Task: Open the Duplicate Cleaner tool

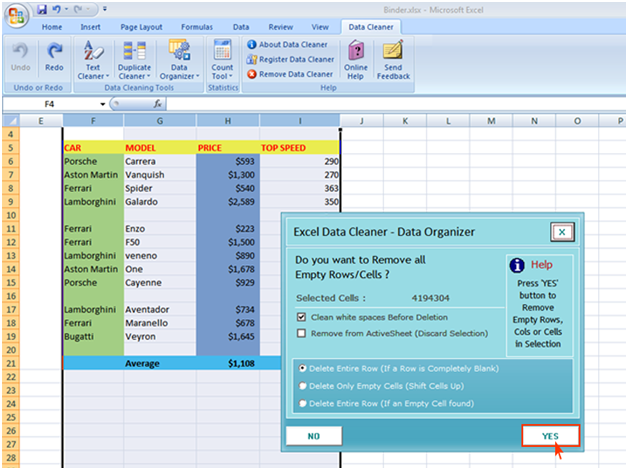Action: tap(134, 60)
